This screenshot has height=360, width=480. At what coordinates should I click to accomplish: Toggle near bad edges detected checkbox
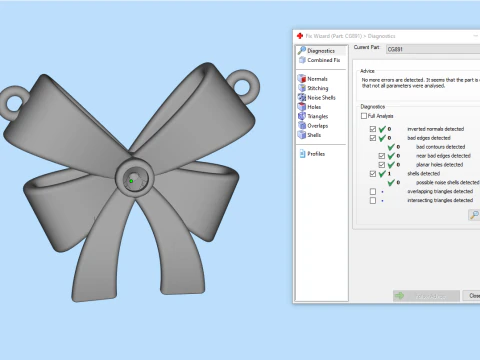point(382,156)
